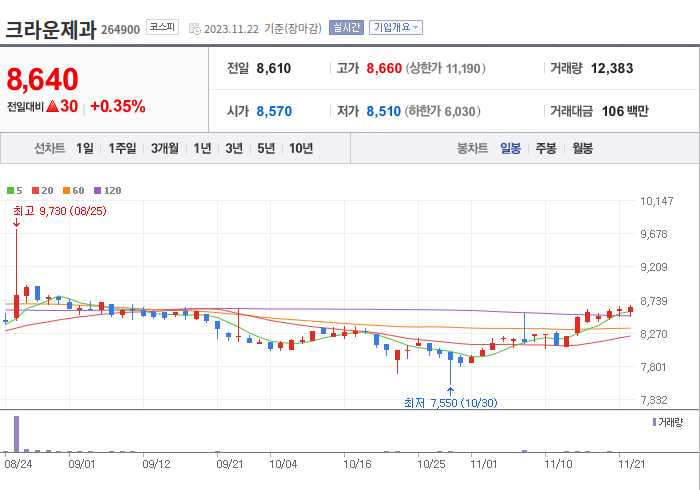
Task: Click the 최고 9,730 (08/25) marker
Action: [60, 211]
